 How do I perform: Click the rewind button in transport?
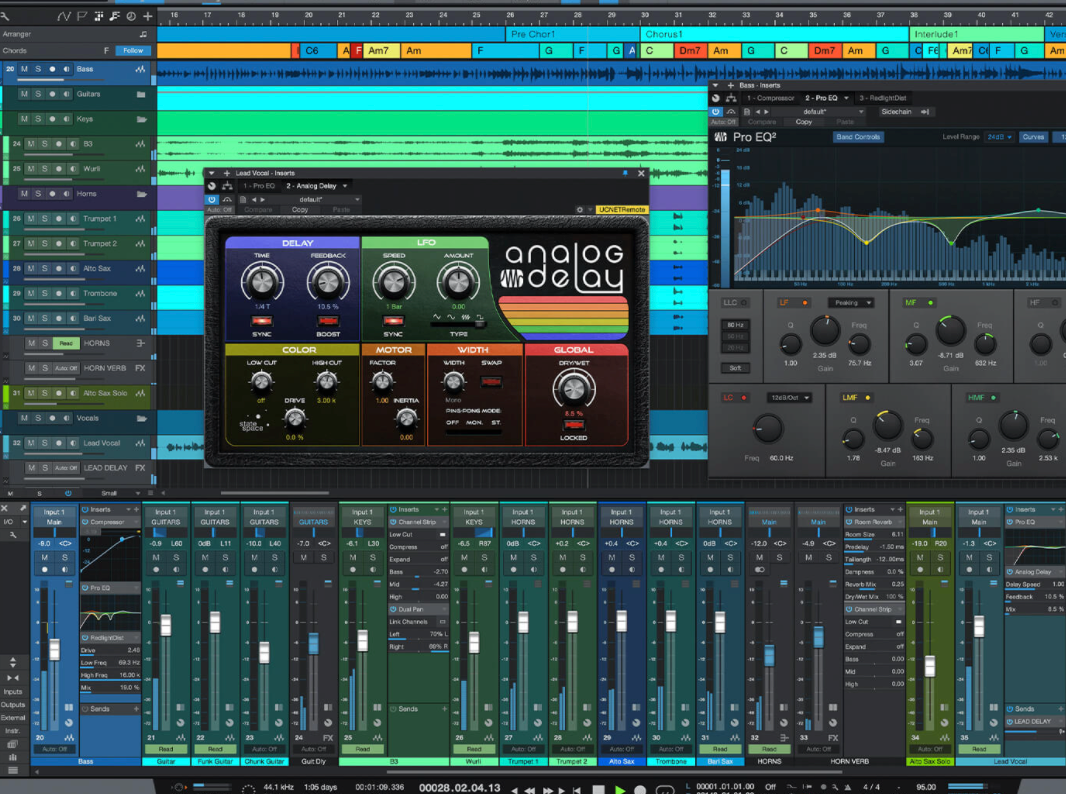click(530, 790)
